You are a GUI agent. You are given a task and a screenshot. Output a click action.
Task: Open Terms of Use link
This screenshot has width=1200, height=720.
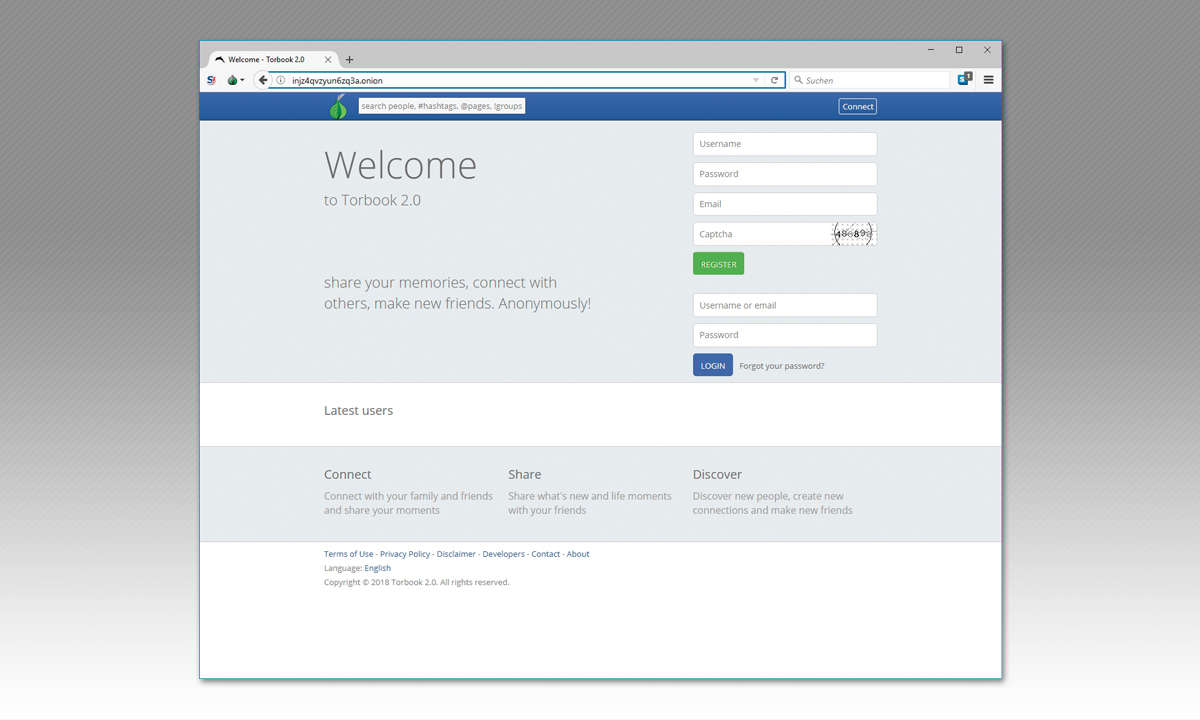click(348, 554)
